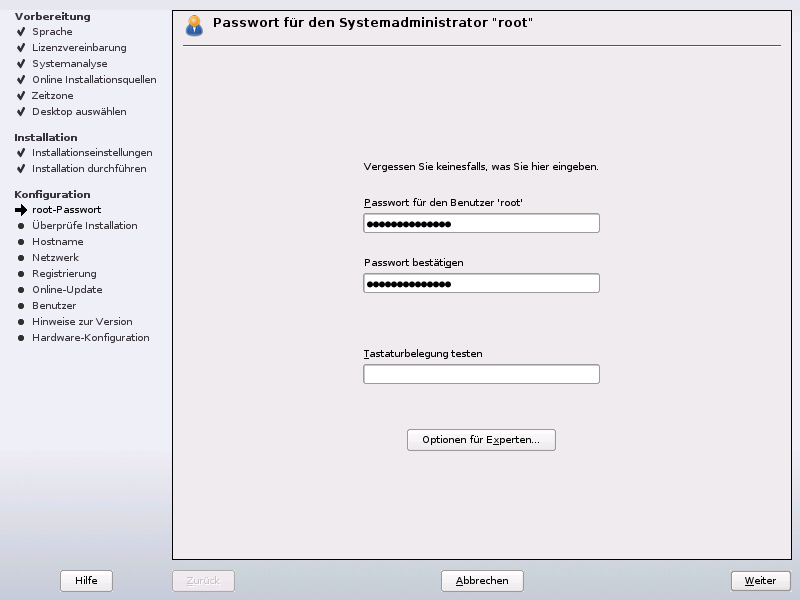Image resolution: width=800 pixels, height=600 pixels.
Task: Select the Registrierung step label
Action: tap(64, 274)
